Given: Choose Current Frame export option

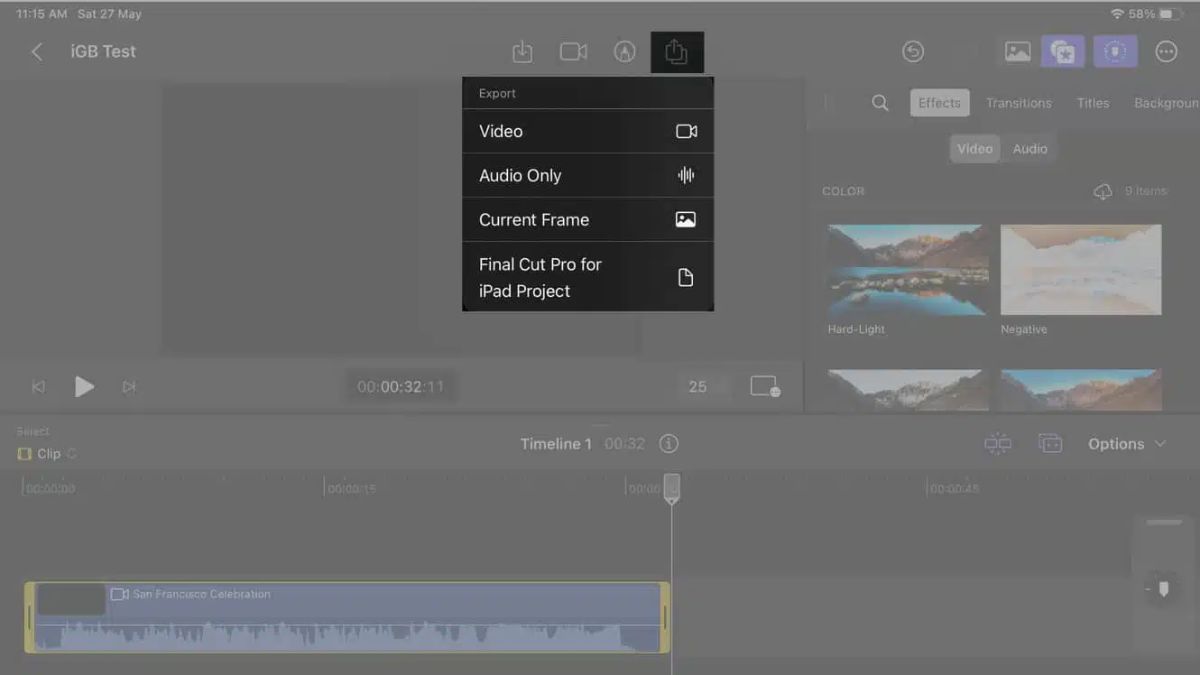Looking at the screenshot, I should (588, 219).
